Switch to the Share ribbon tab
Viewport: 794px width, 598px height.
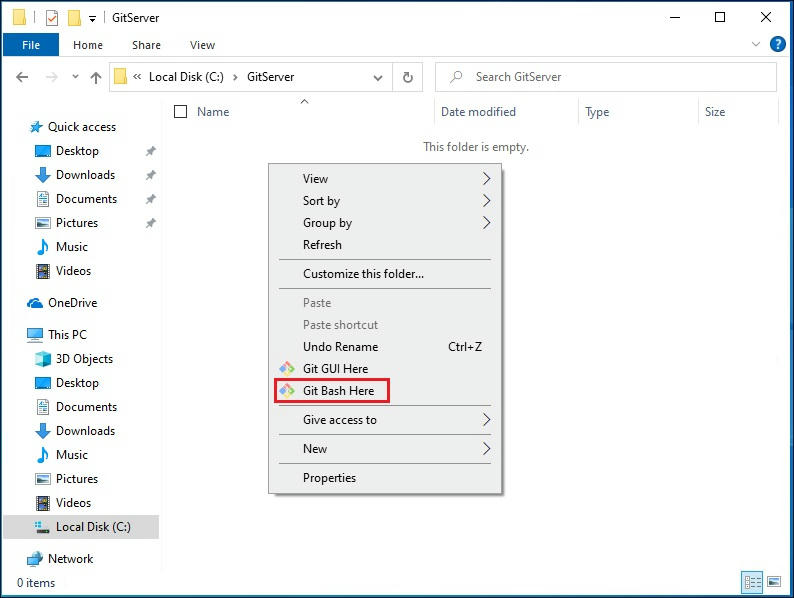pyautogui.click(x=146, y=45)
